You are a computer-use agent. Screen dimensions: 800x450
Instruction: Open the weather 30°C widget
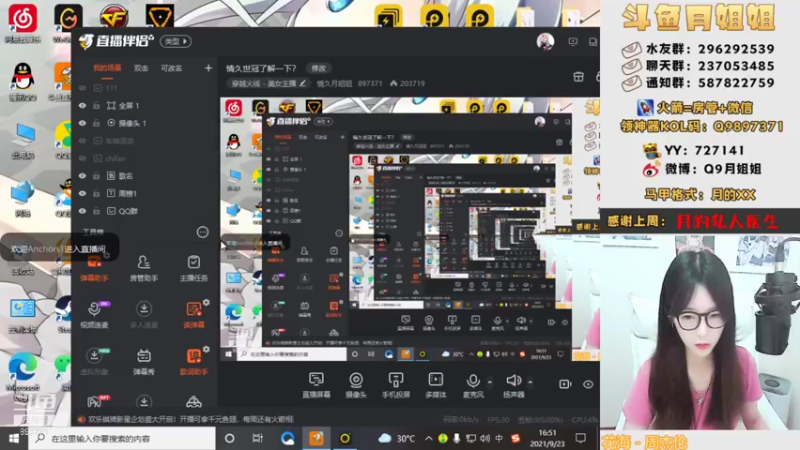click(x=397, y=438)
